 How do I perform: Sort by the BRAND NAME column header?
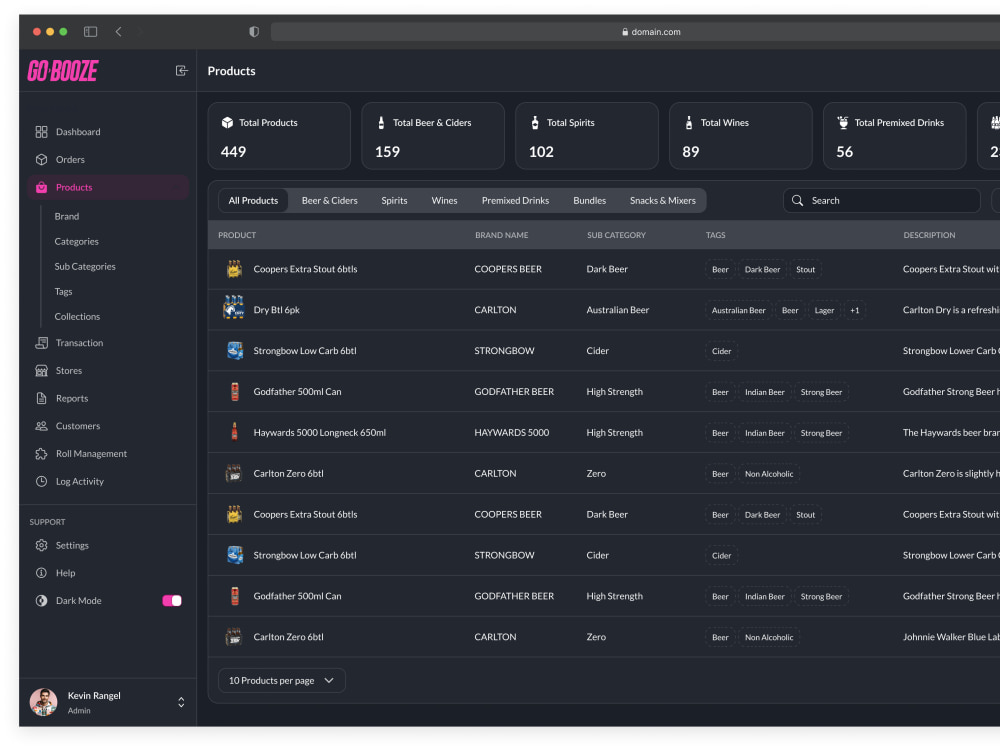(501, 235)
